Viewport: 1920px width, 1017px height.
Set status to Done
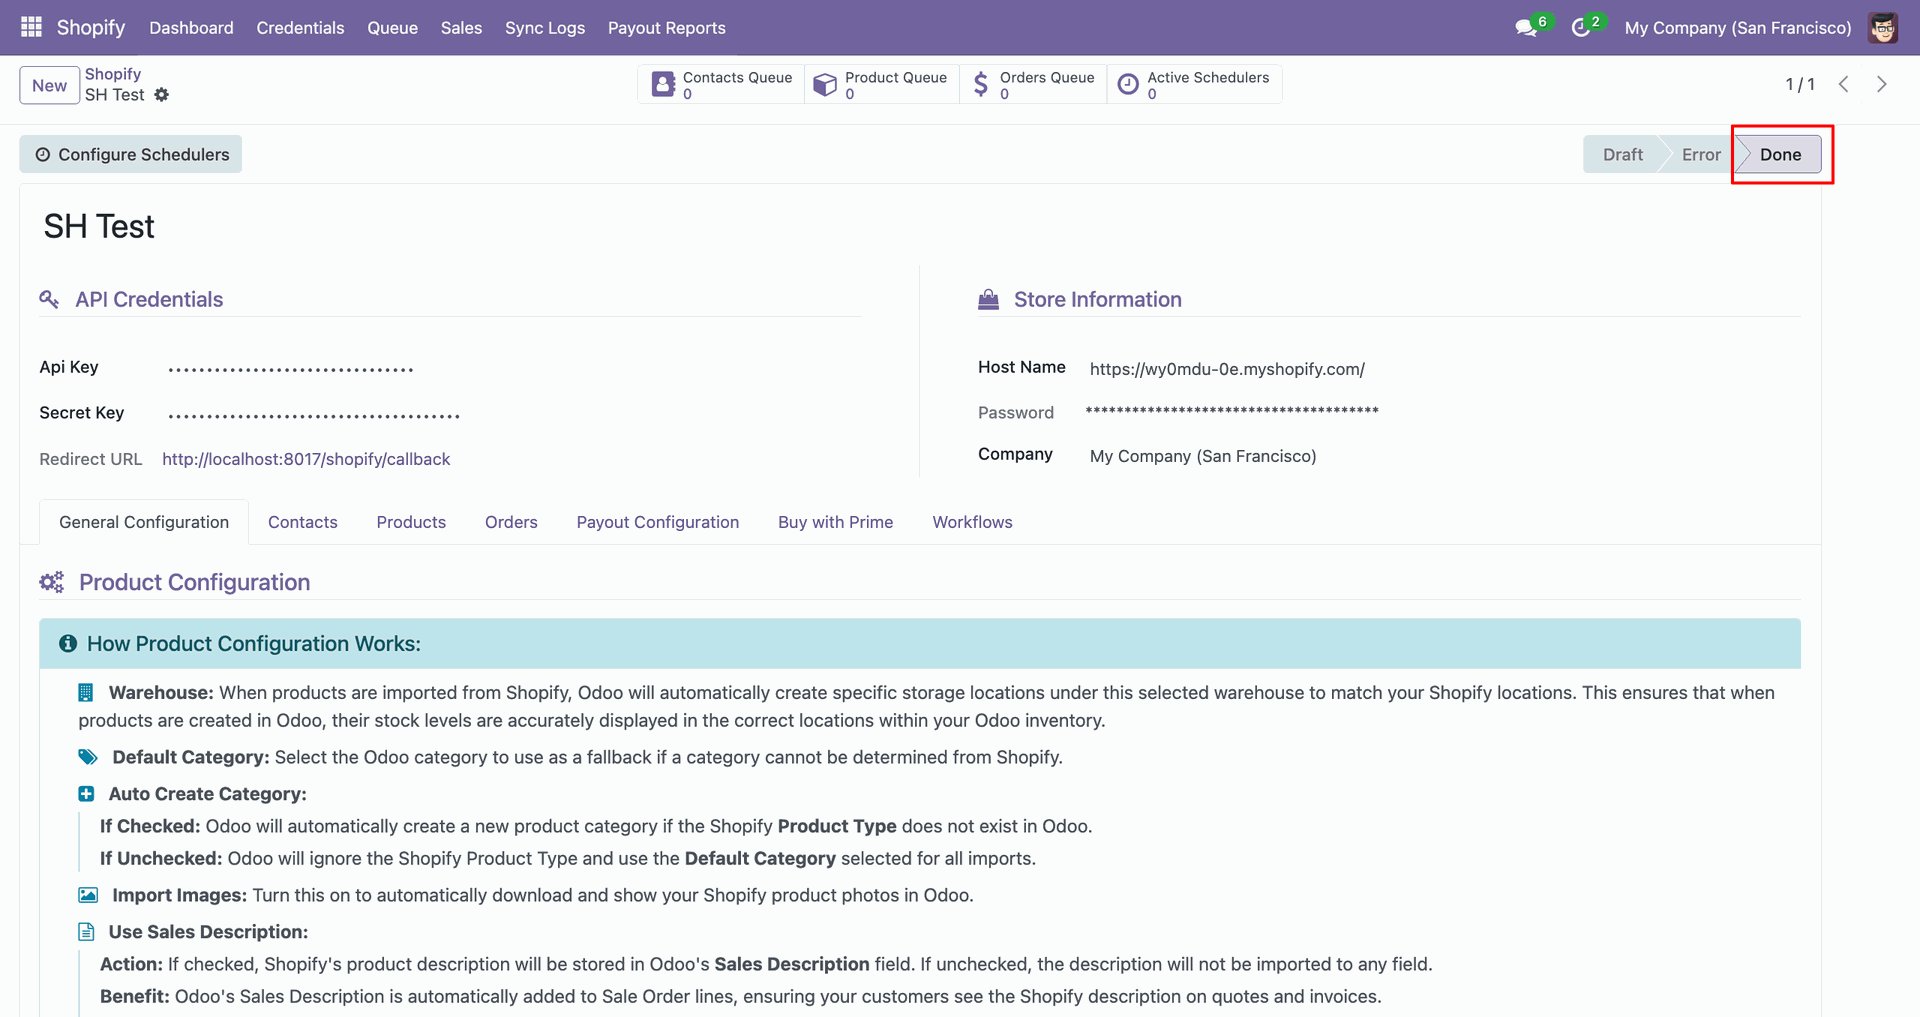point(1780,155)
